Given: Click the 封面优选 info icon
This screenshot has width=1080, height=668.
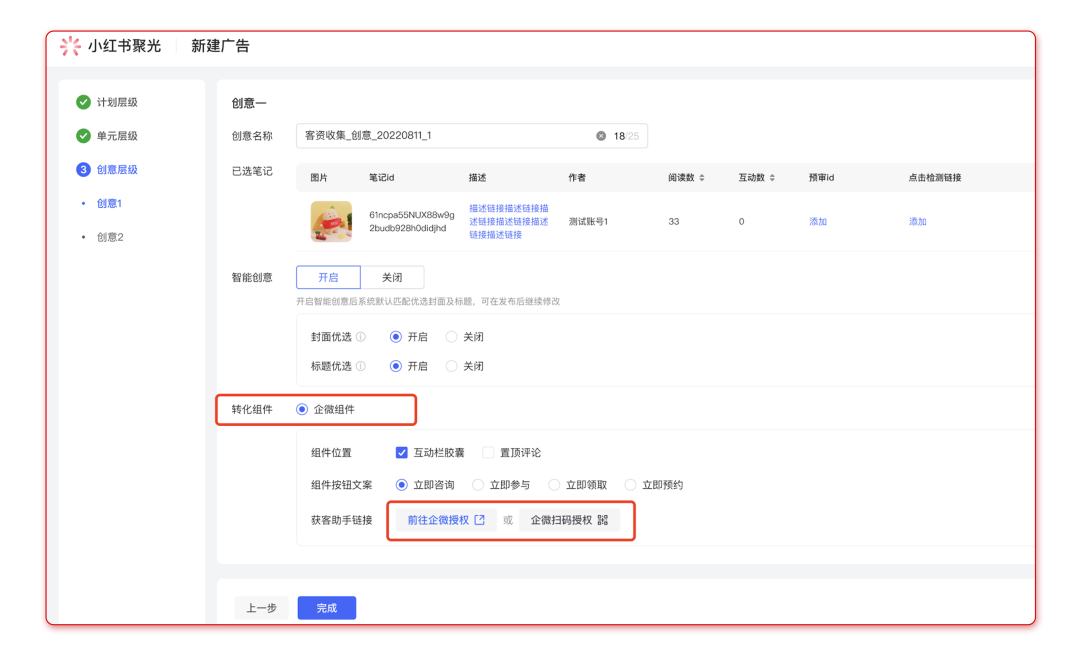Looking at the screenshot, I should 361,337.
